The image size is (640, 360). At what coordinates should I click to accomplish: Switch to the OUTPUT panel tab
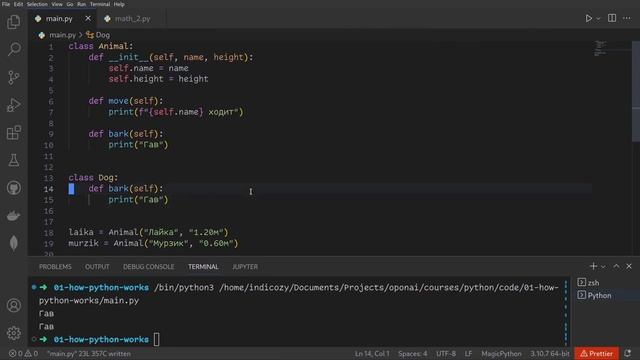point(97,267)
